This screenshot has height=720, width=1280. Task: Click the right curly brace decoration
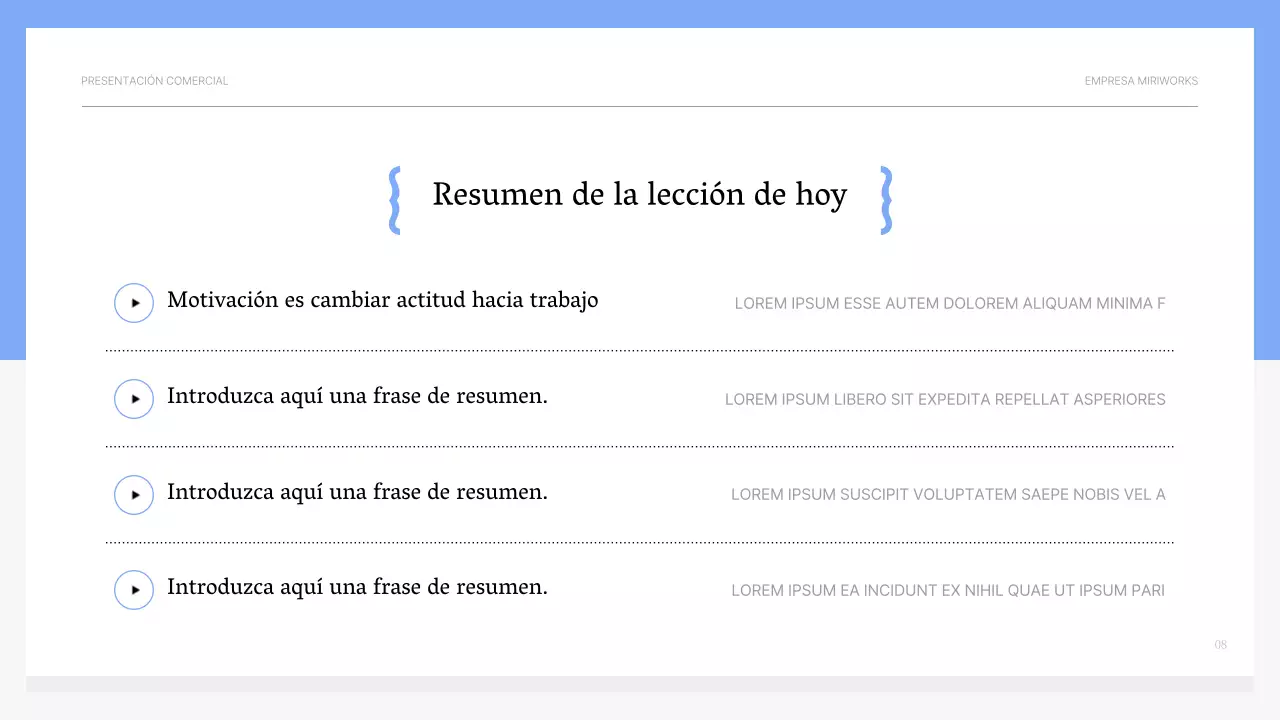[x=884, y=199]
